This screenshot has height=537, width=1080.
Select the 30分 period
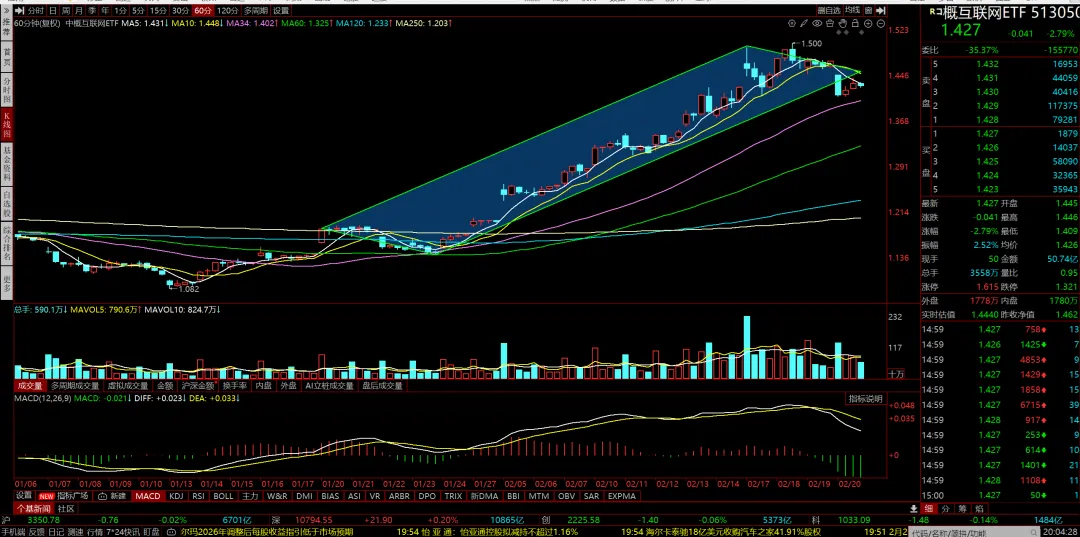point(180,11)
